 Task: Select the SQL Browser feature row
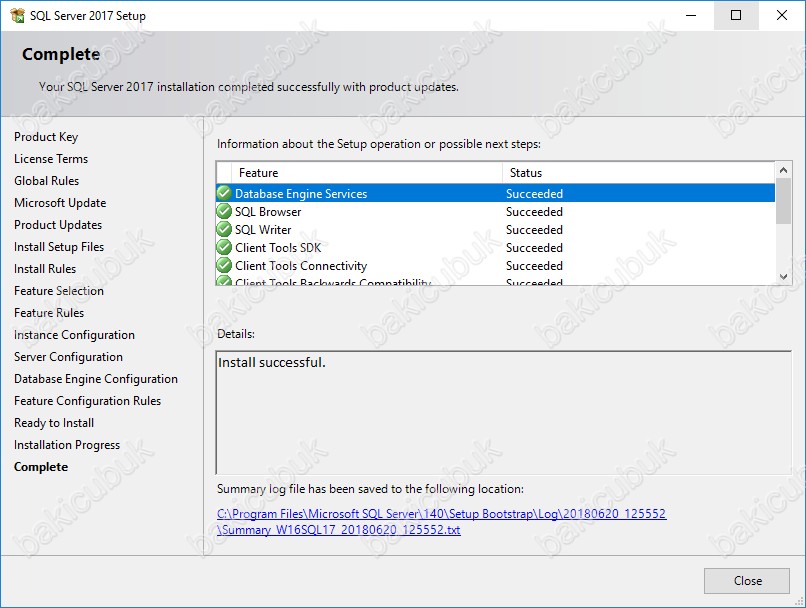(496, 211)
